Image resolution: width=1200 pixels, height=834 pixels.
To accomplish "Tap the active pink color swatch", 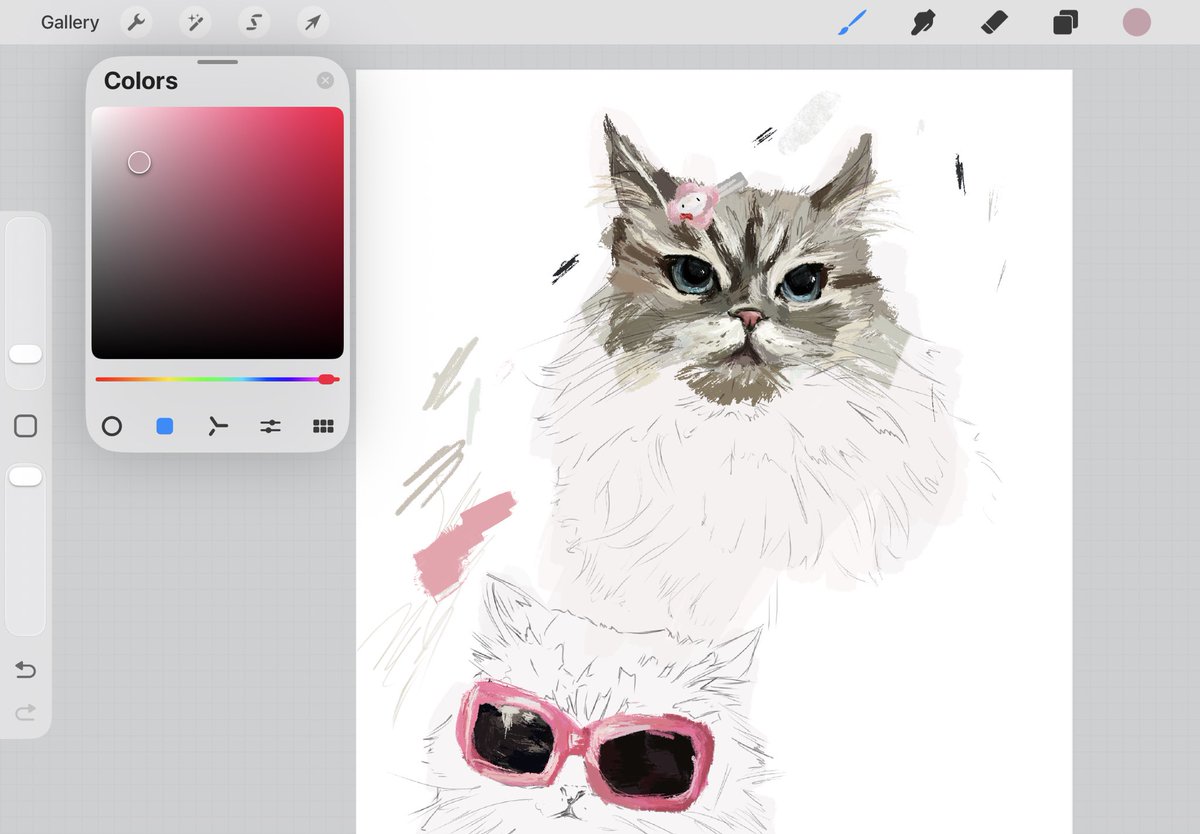I will (x=1137, y=22).
